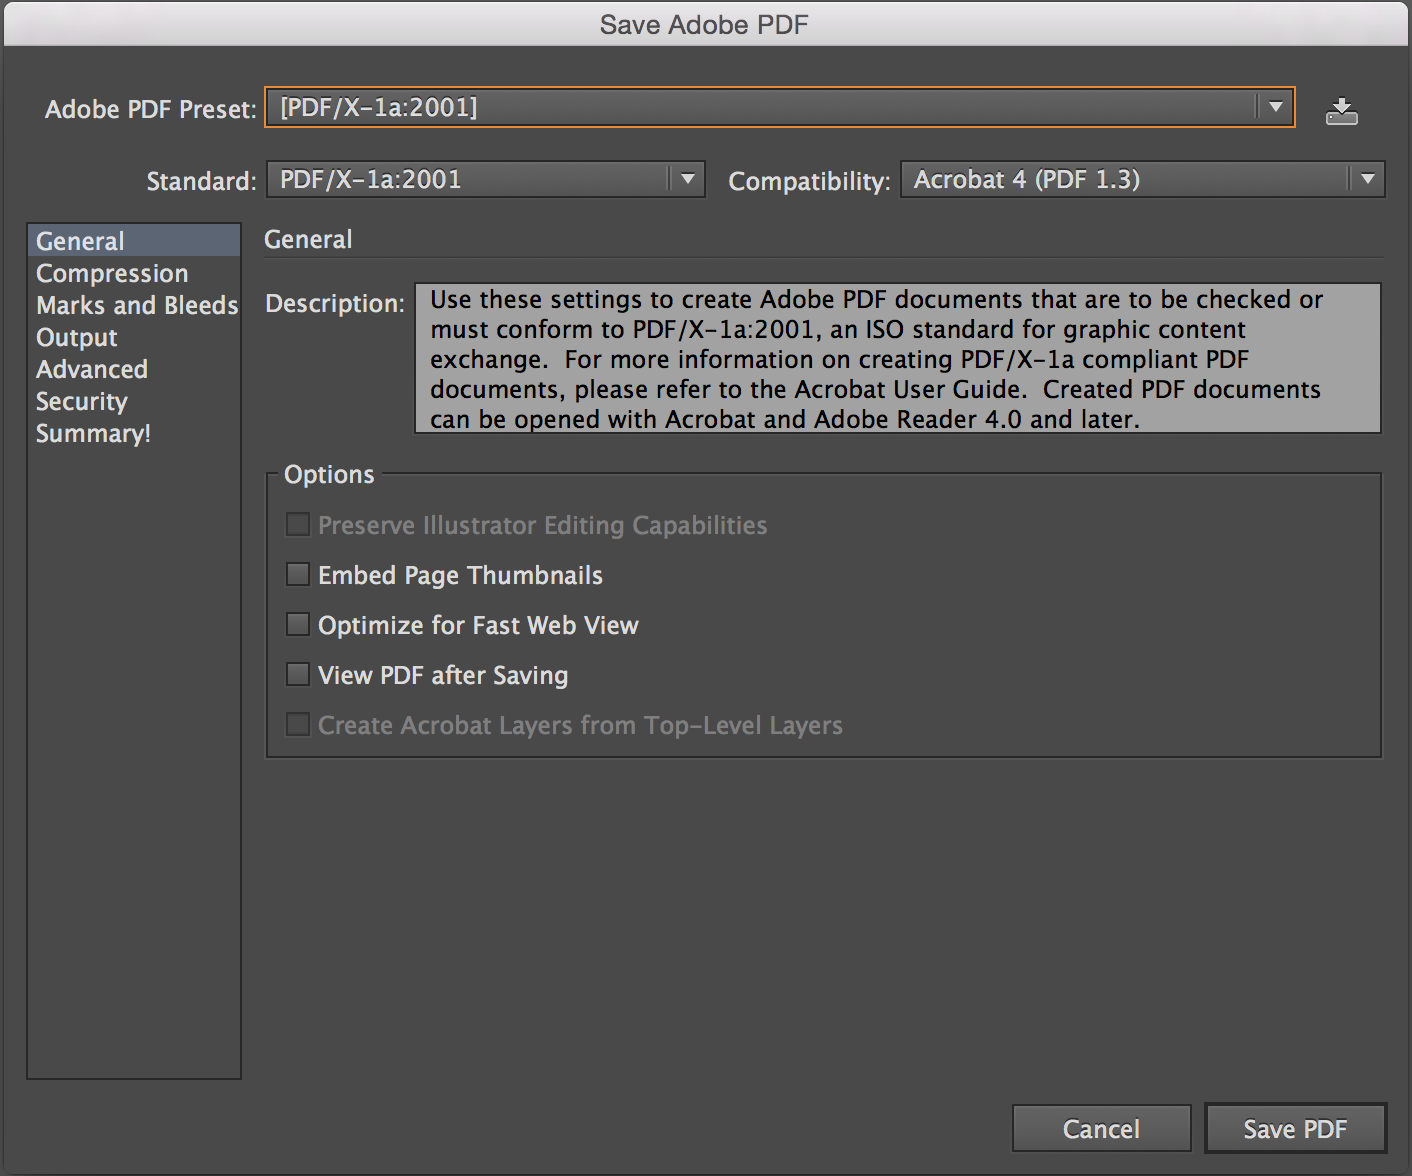
Task: Open the Security options
Action: 134,401
